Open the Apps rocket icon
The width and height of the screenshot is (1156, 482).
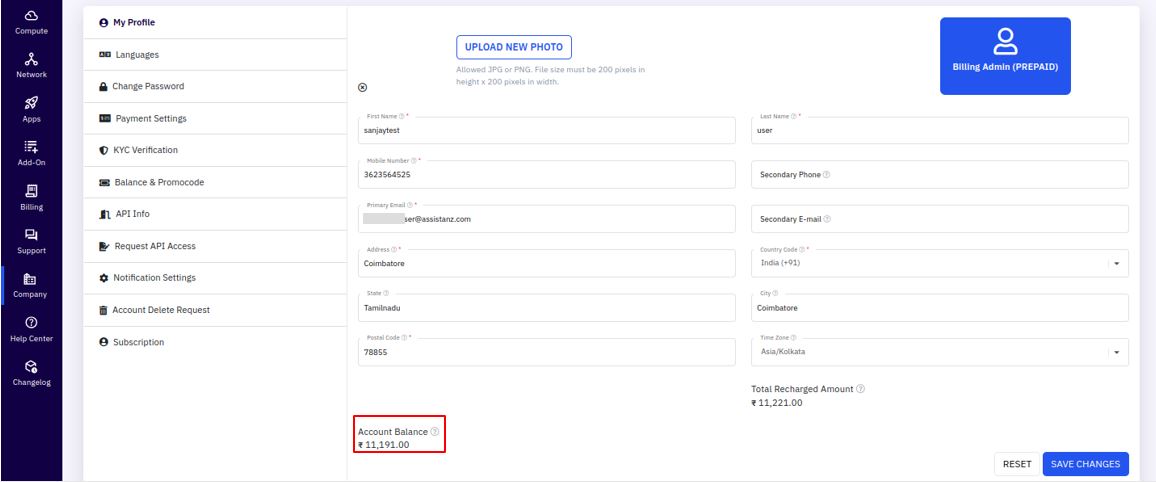coord(32,103)
